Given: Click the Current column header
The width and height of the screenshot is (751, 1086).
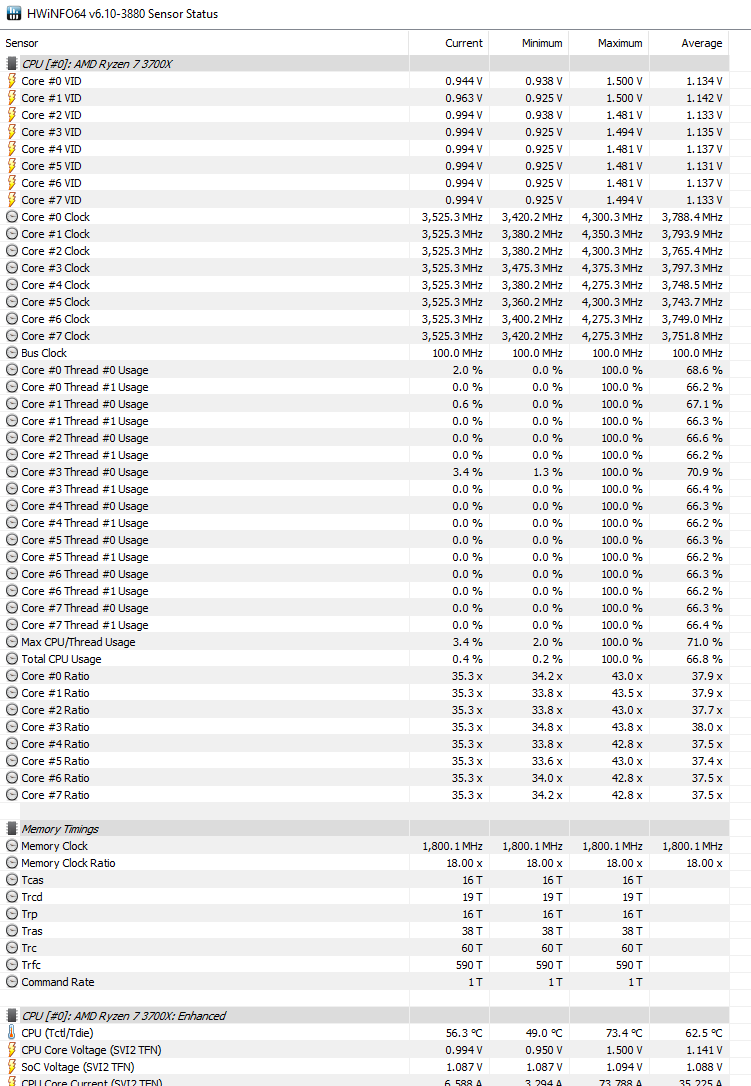Looking at the screenshot, I should [463, 43].
